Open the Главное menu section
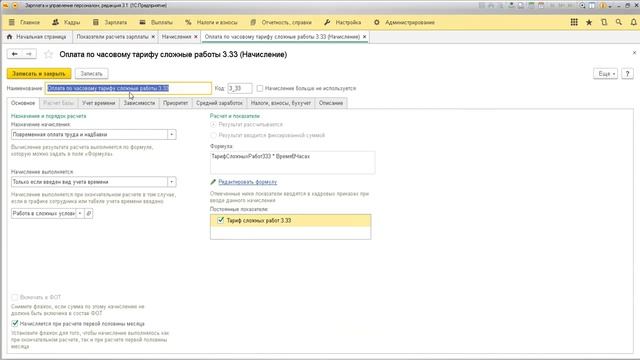The height and width of the screenshot is (360, 640). (x=30, y=22)
